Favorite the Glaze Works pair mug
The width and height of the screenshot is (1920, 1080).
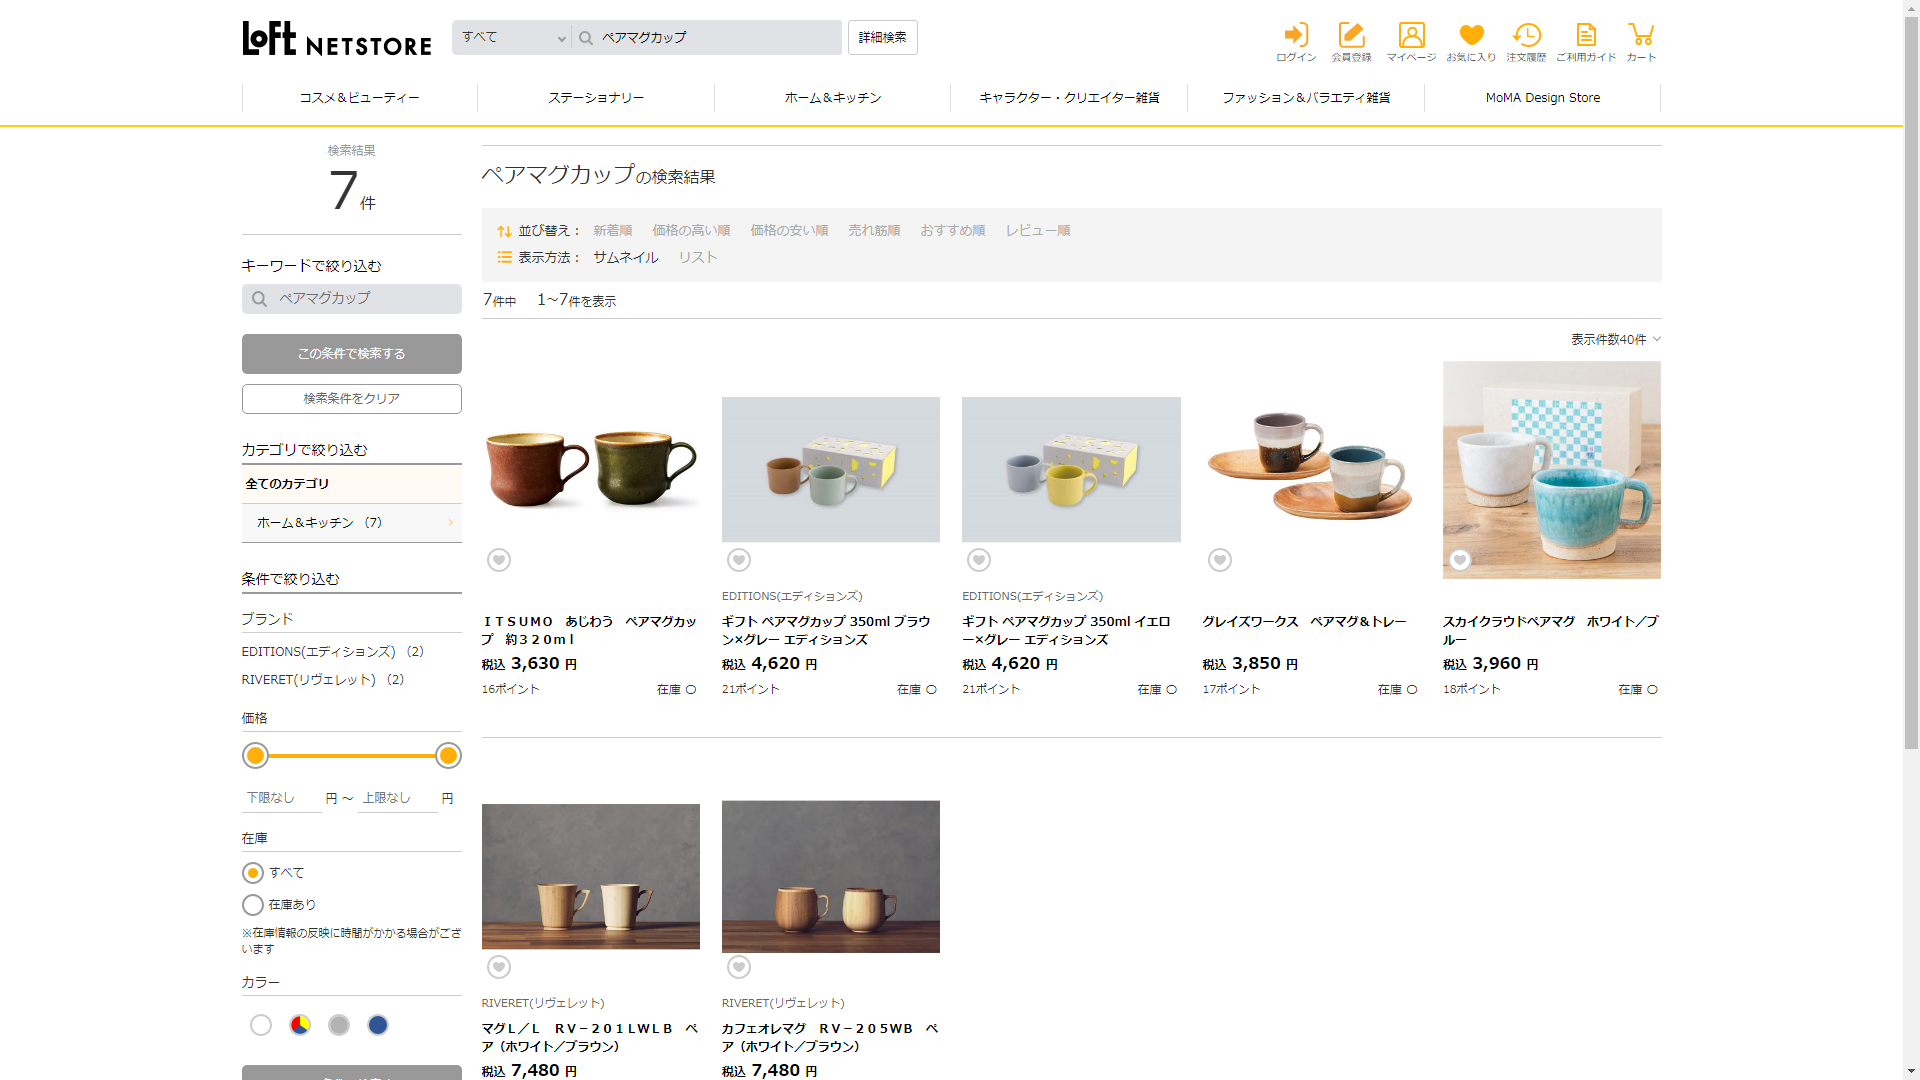[1219, 560]
